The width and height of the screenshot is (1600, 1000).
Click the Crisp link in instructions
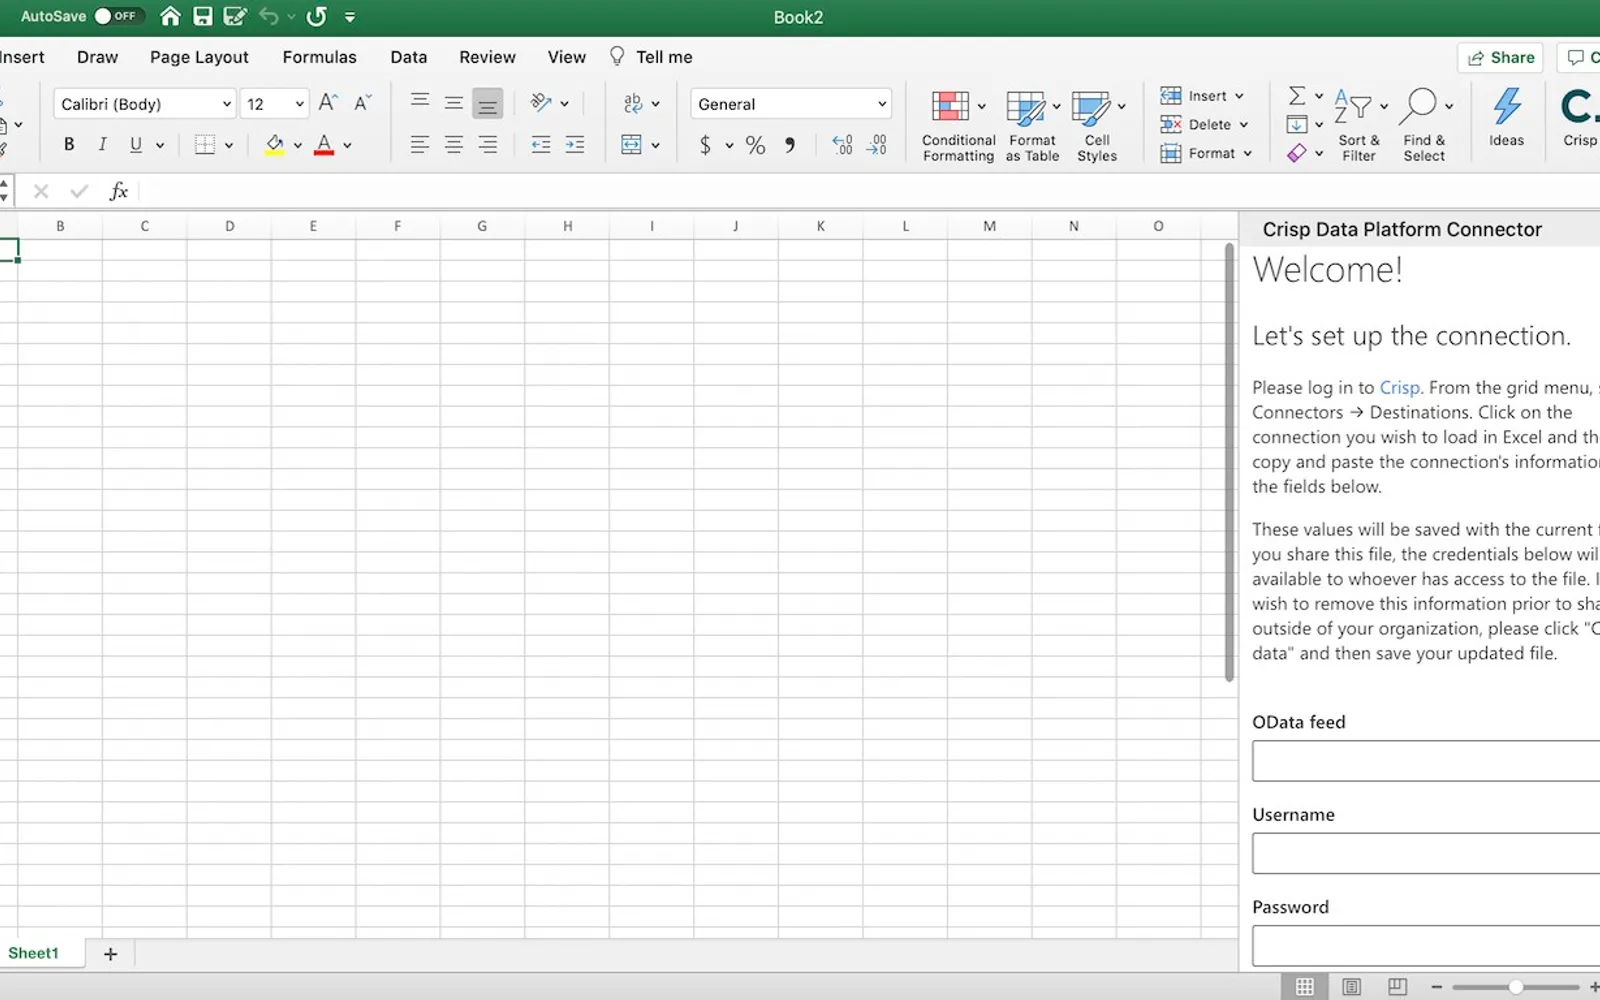coord(1399,387)
